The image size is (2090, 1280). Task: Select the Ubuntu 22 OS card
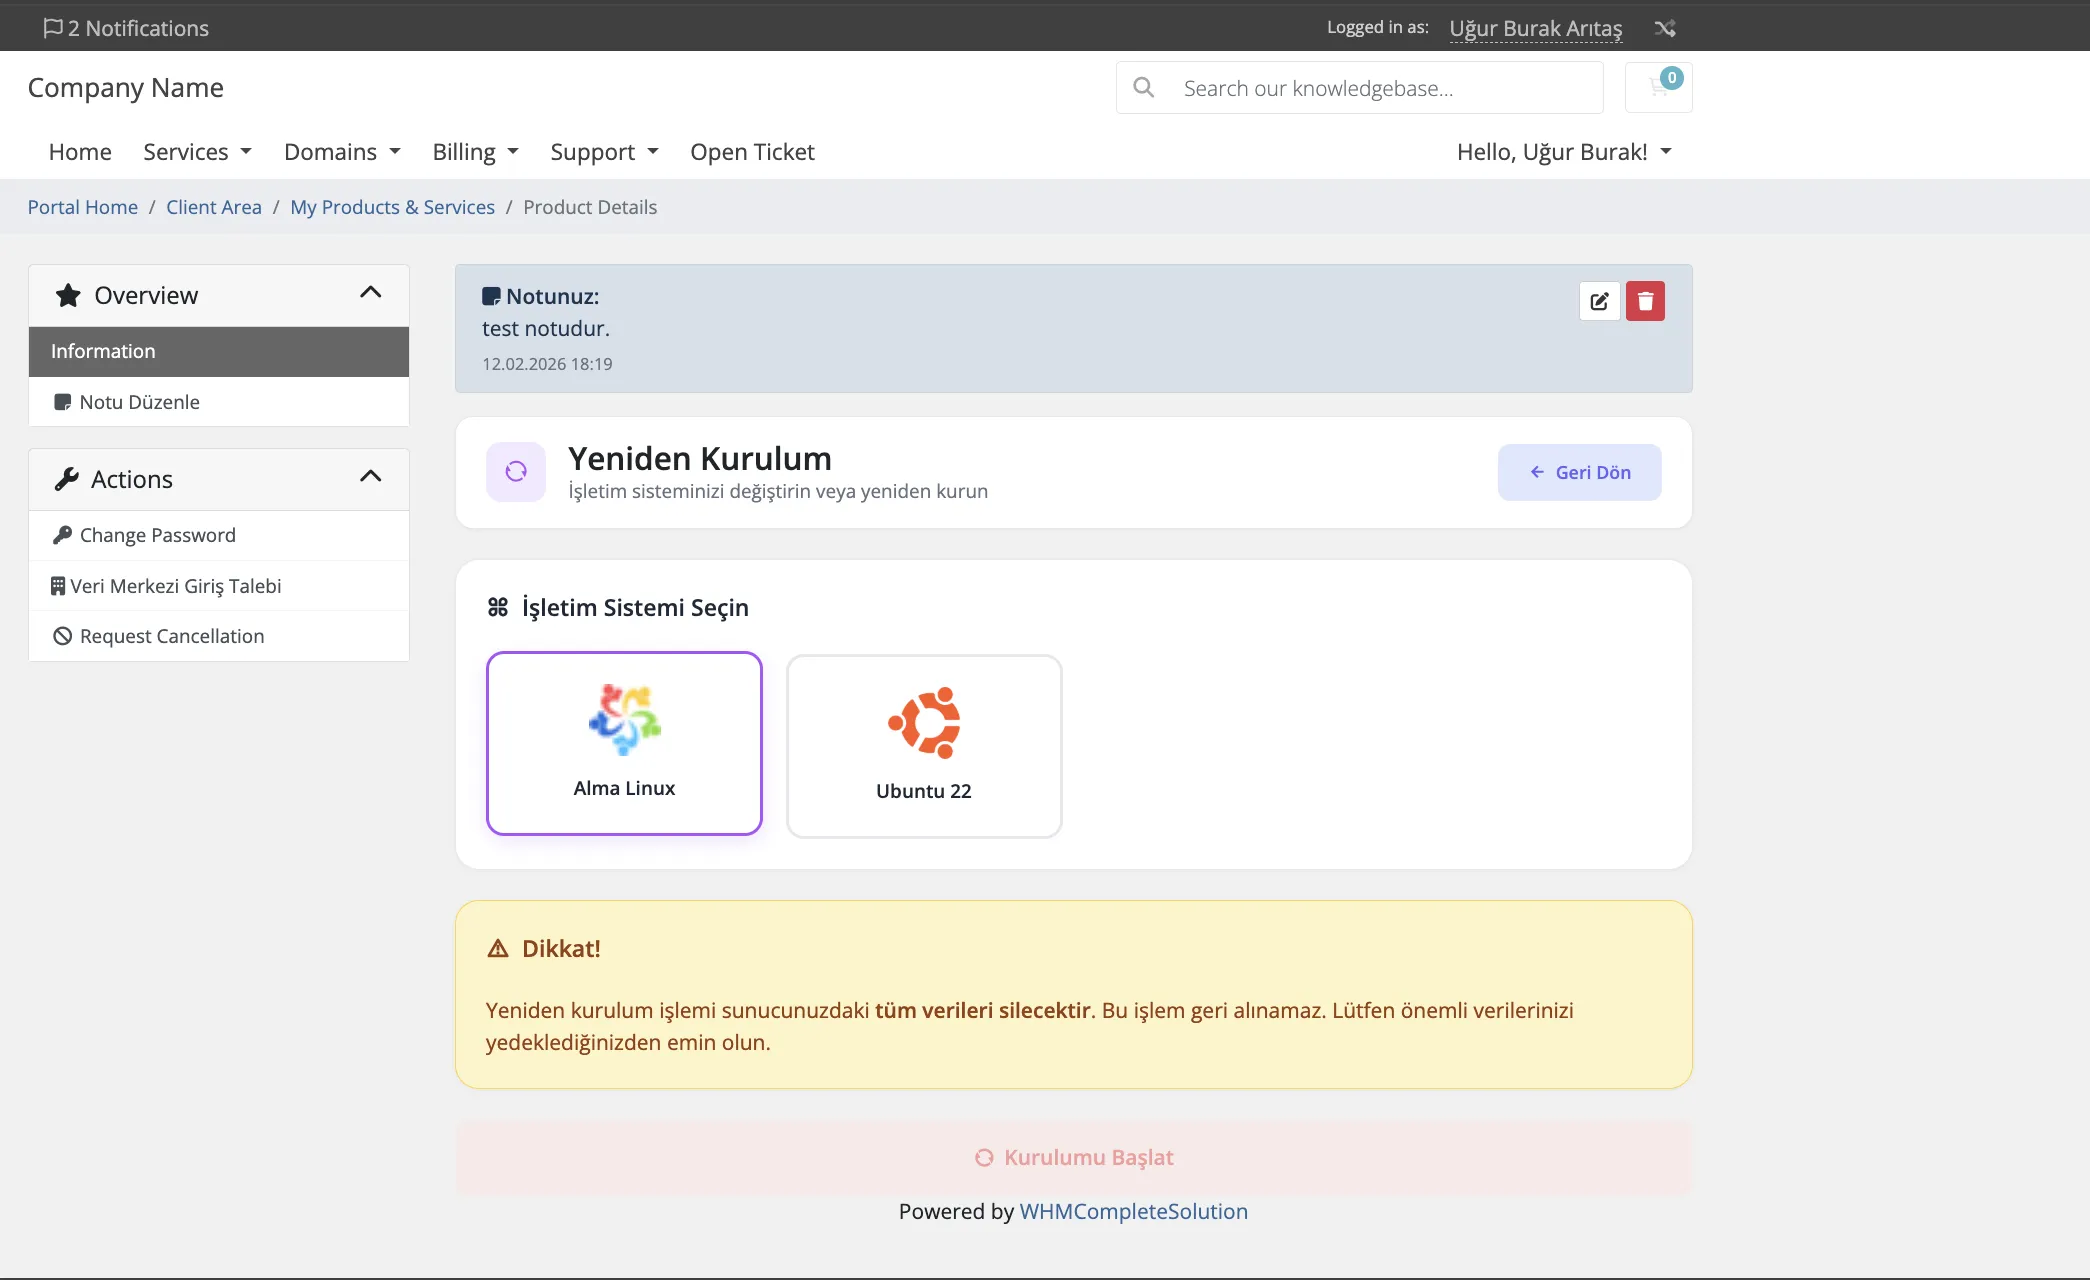pyautogui.click(x=924, y=746)
